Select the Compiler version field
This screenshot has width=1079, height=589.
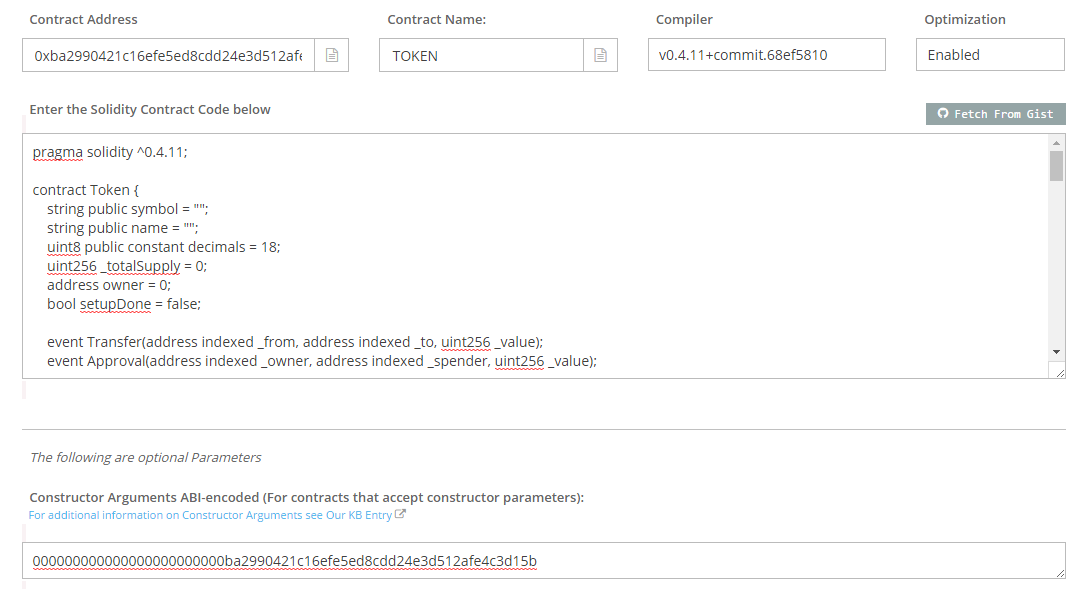[766, 55]
